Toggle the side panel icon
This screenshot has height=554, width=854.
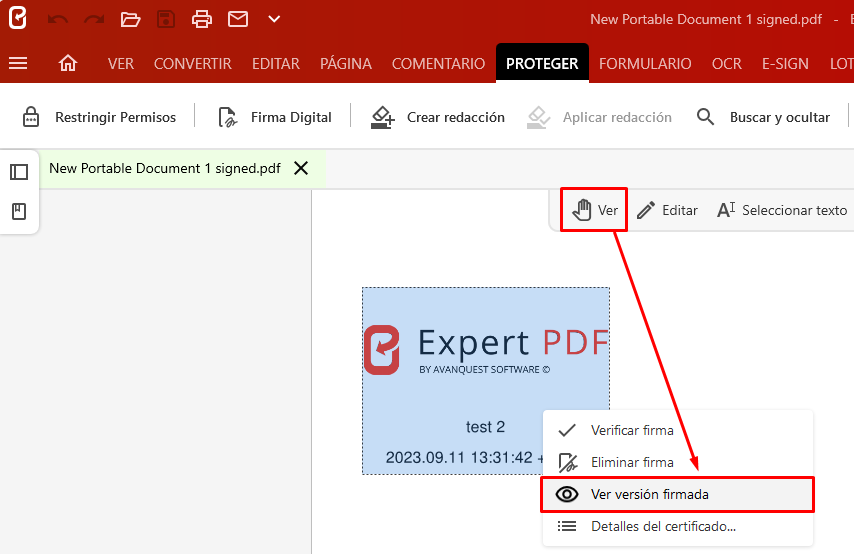tap(19, 172)
